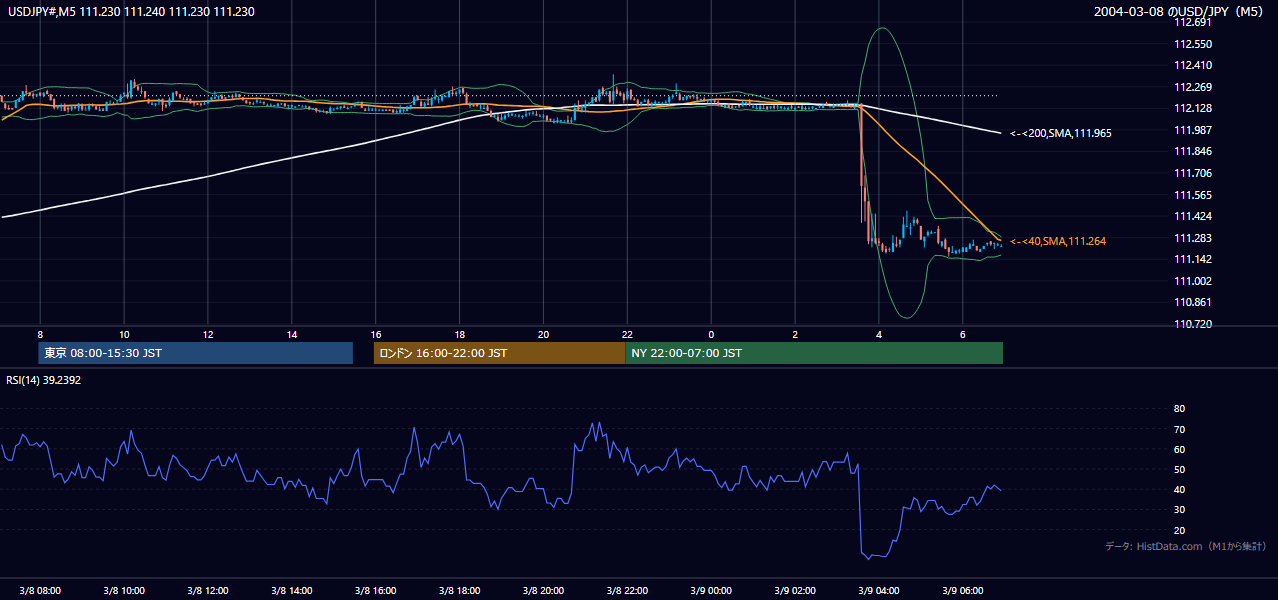Click price axis value 112.410
The width and height of the screenshot is (1278, 600).
click(1192, 65)
